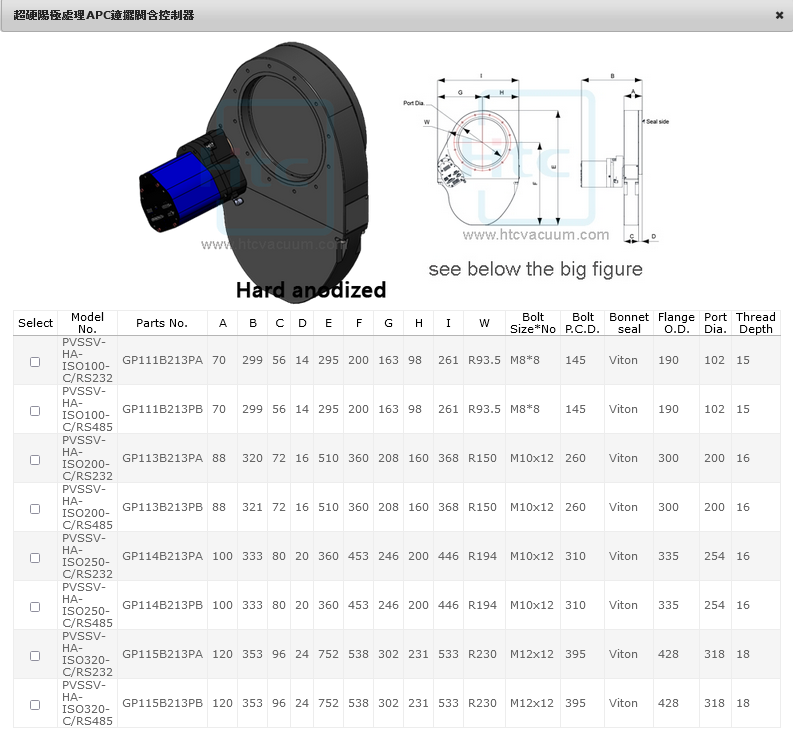Tick the checkbox for GP113B213PA
This screenshot has height=735, width=793.
(35, 459)
